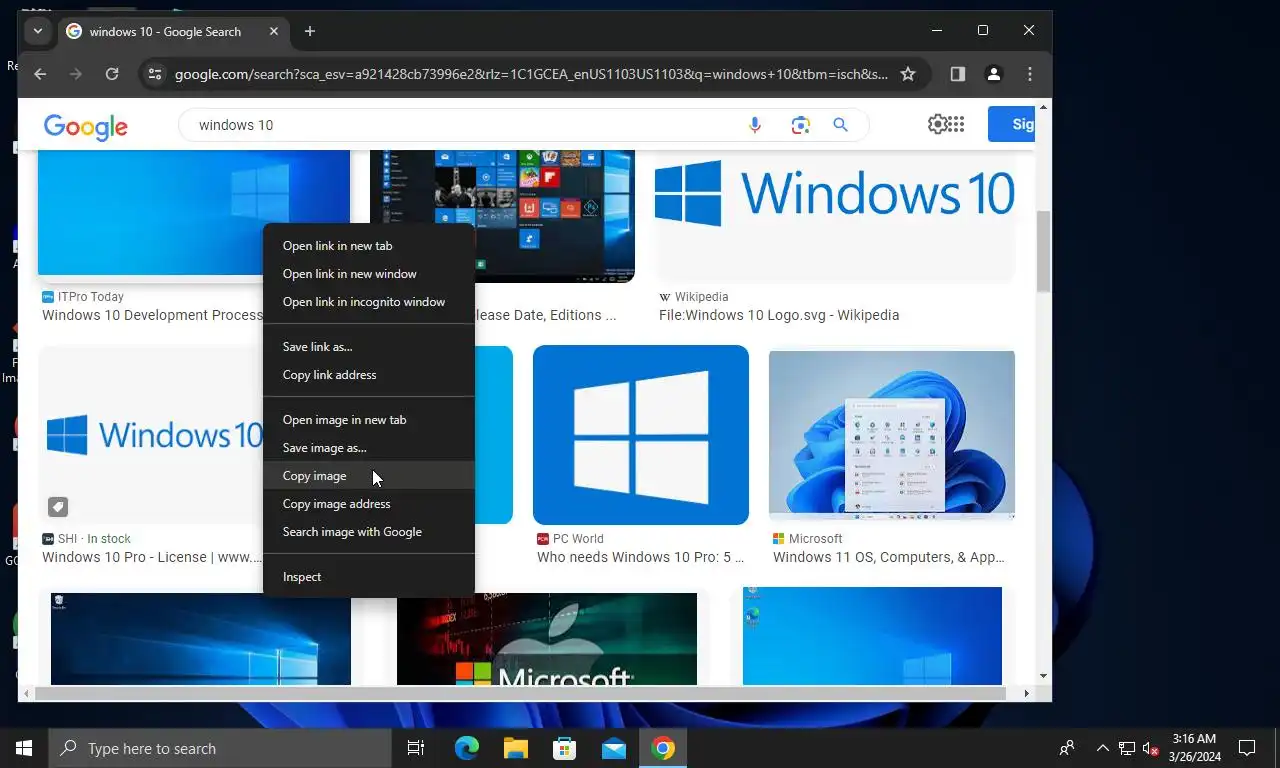Open the Chrome side panel icon
Viewport: 1280px width, 768px height.
pos(957,74)
